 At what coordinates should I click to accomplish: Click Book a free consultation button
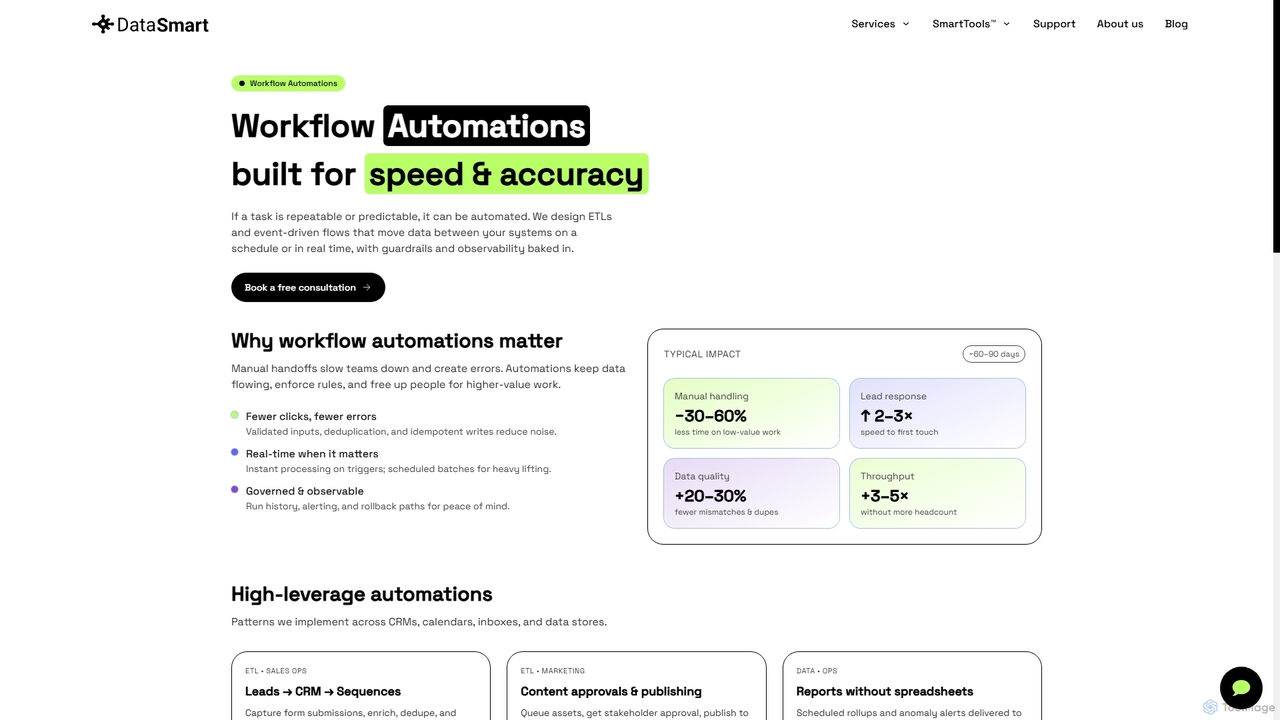pyautogui.click(x=308, y=287)
